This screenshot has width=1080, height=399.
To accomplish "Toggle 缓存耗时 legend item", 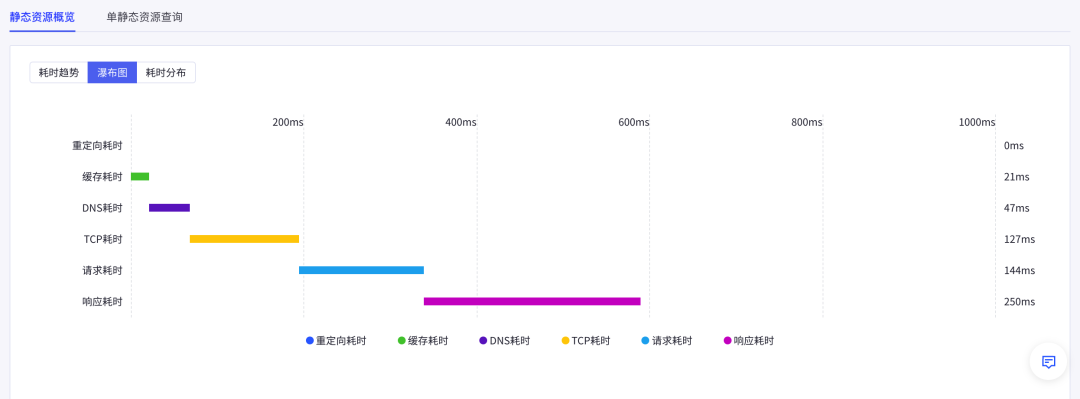I will click(423, 340).
